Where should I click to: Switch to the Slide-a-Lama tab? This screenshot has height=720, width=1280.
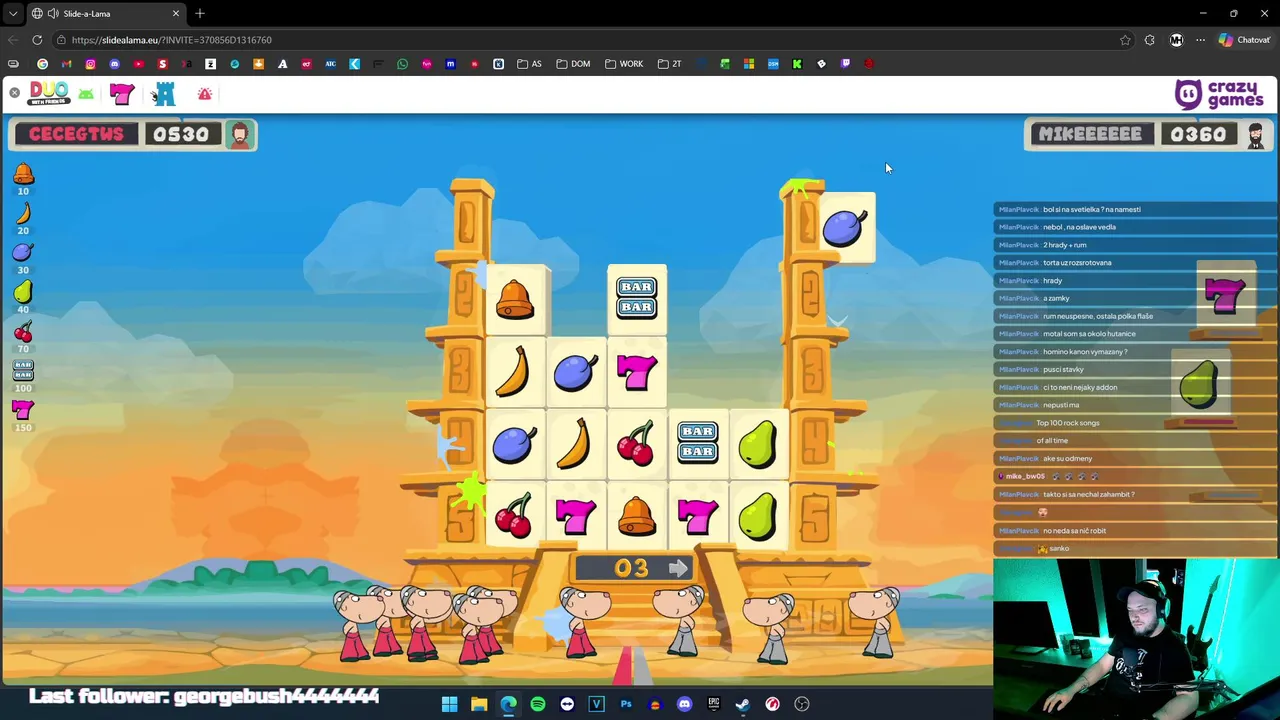click(107, 14)
